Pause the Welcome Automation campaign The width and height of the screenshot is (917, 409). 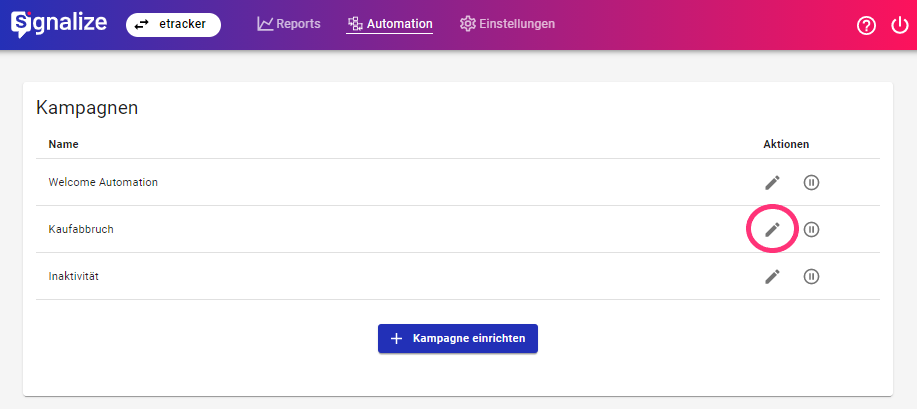(x=811, y=183)
